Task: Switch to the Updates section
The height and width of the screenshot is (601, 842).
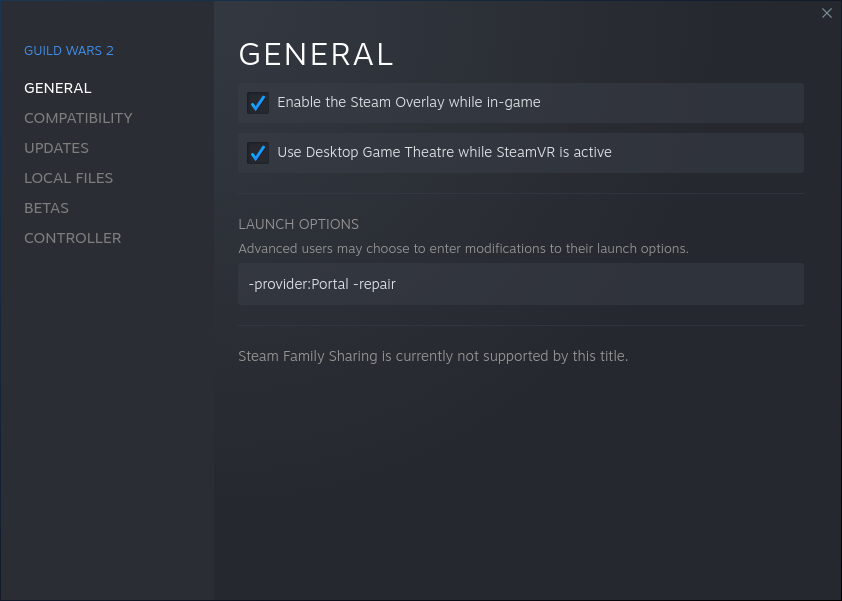Action: click(56, 148)
